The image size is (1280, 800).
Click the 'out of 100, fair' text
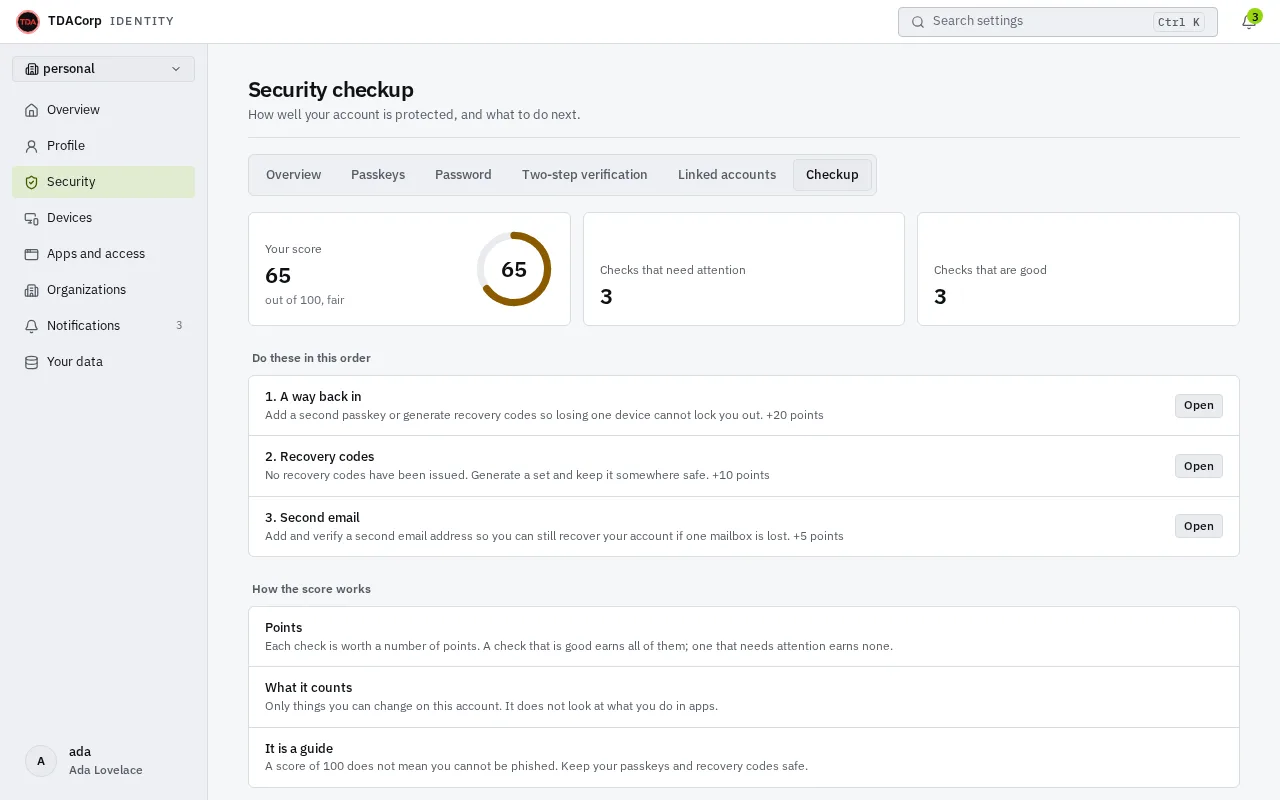[305, 300]
